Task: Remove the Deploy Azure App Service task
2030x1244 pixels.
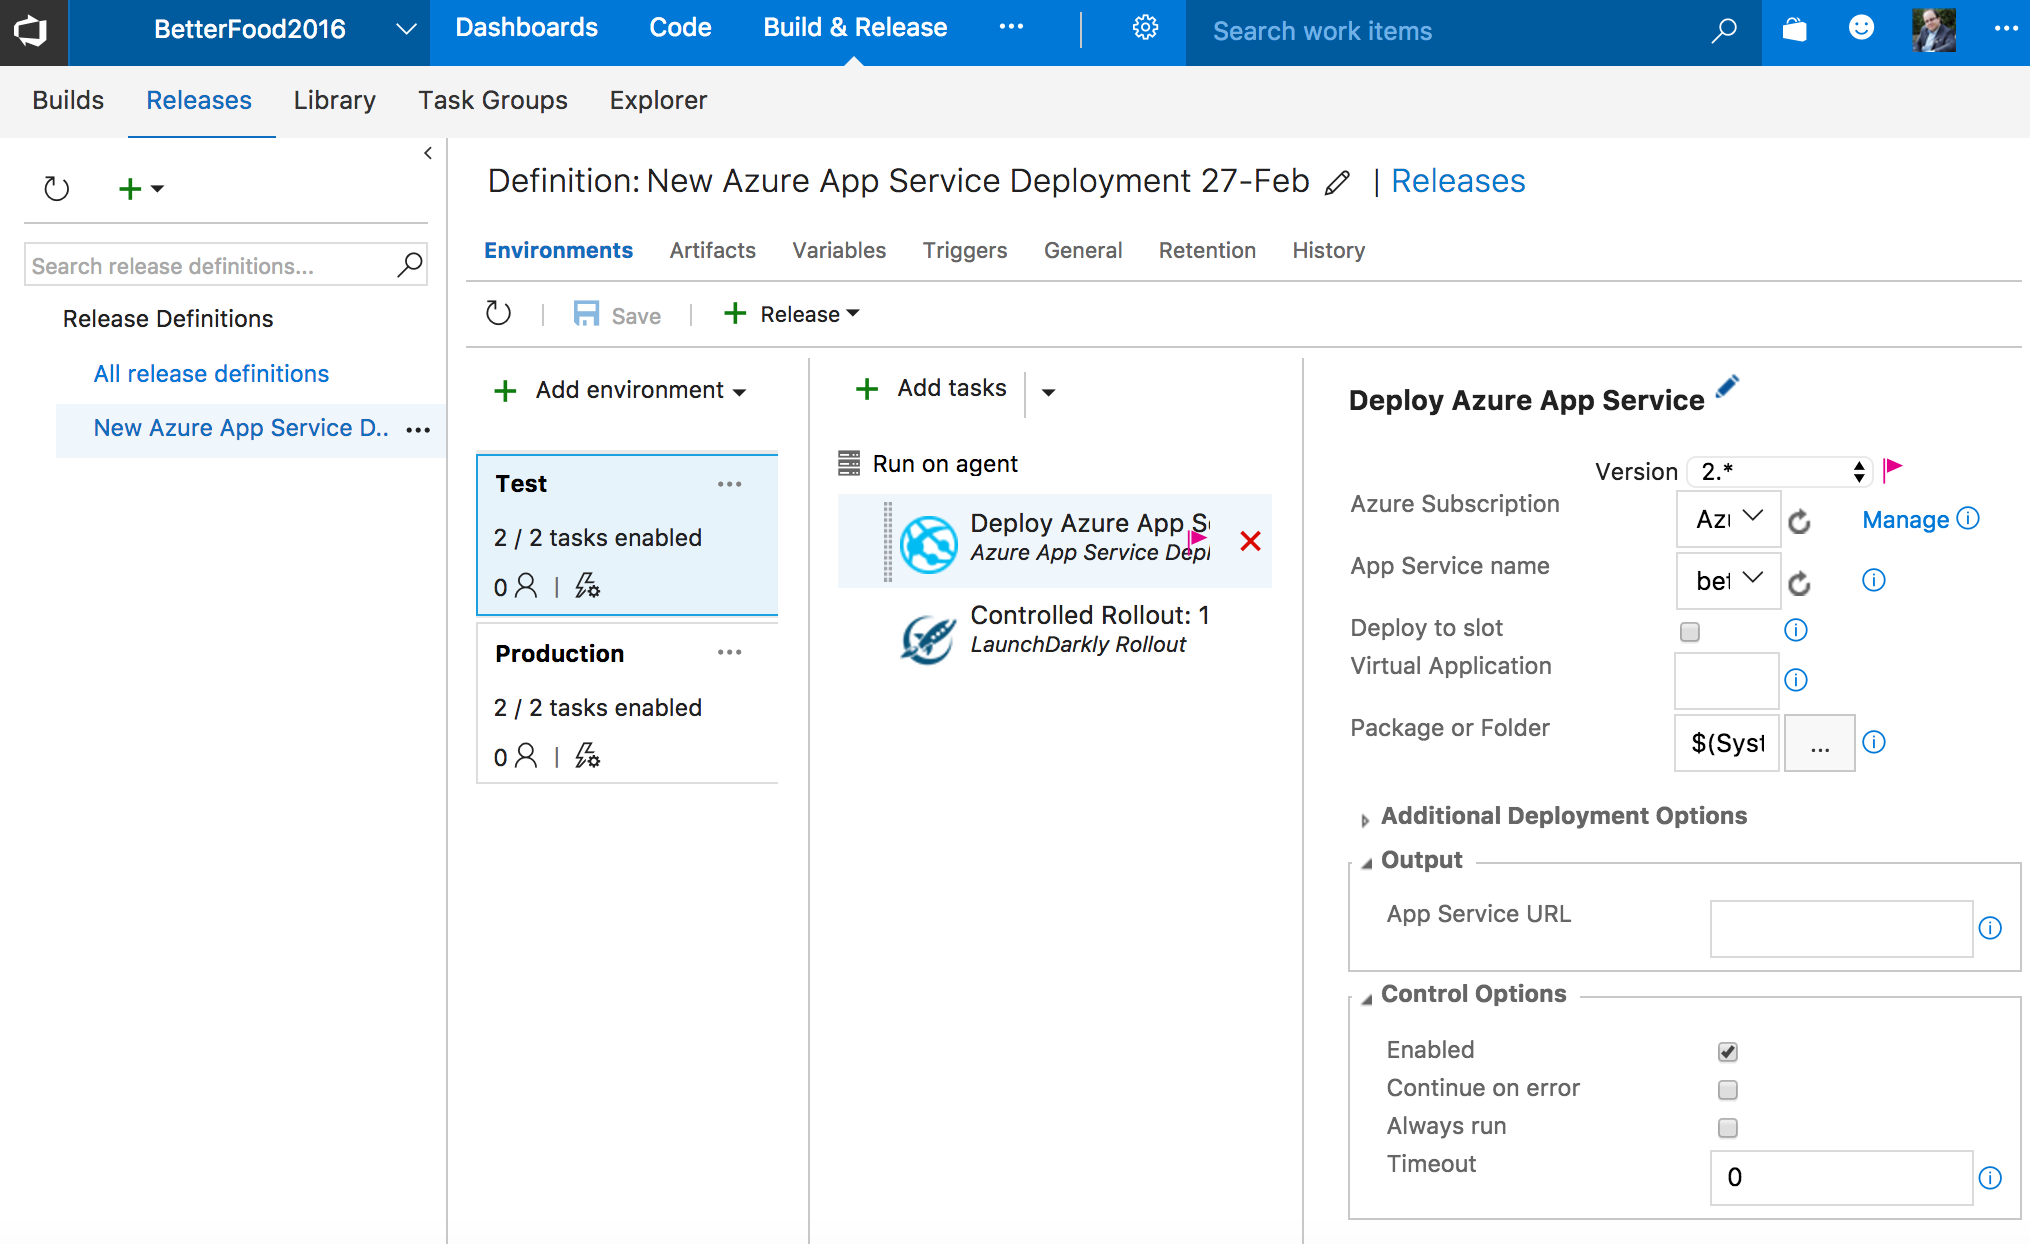Action: (x=1250, y=541)
